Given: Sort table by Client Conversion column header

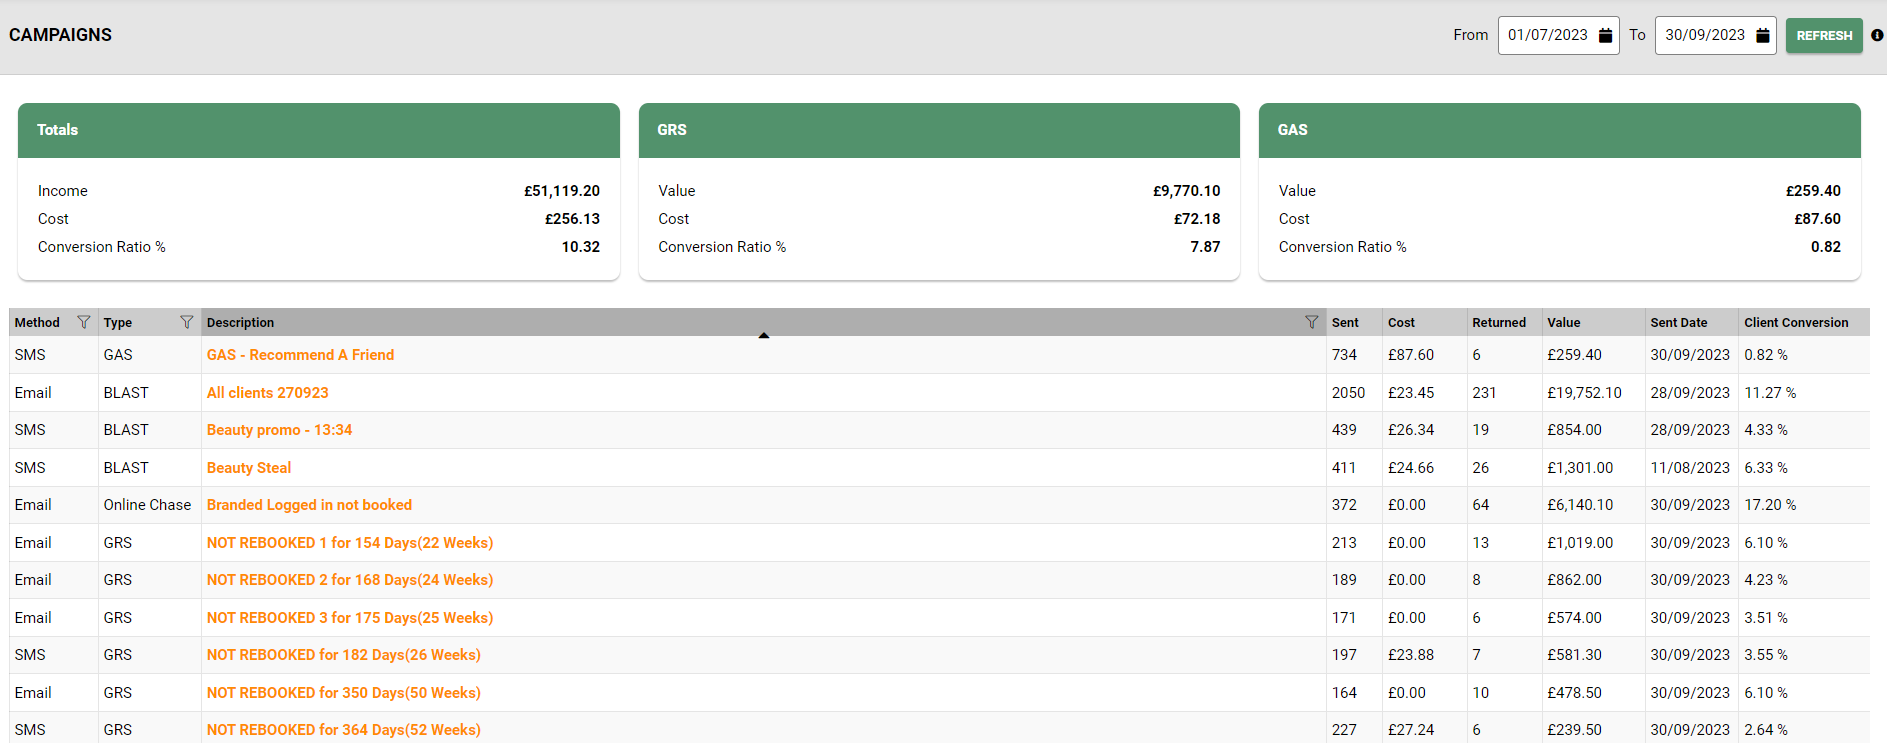Looking at the screenshot, I should [1795, 322].
